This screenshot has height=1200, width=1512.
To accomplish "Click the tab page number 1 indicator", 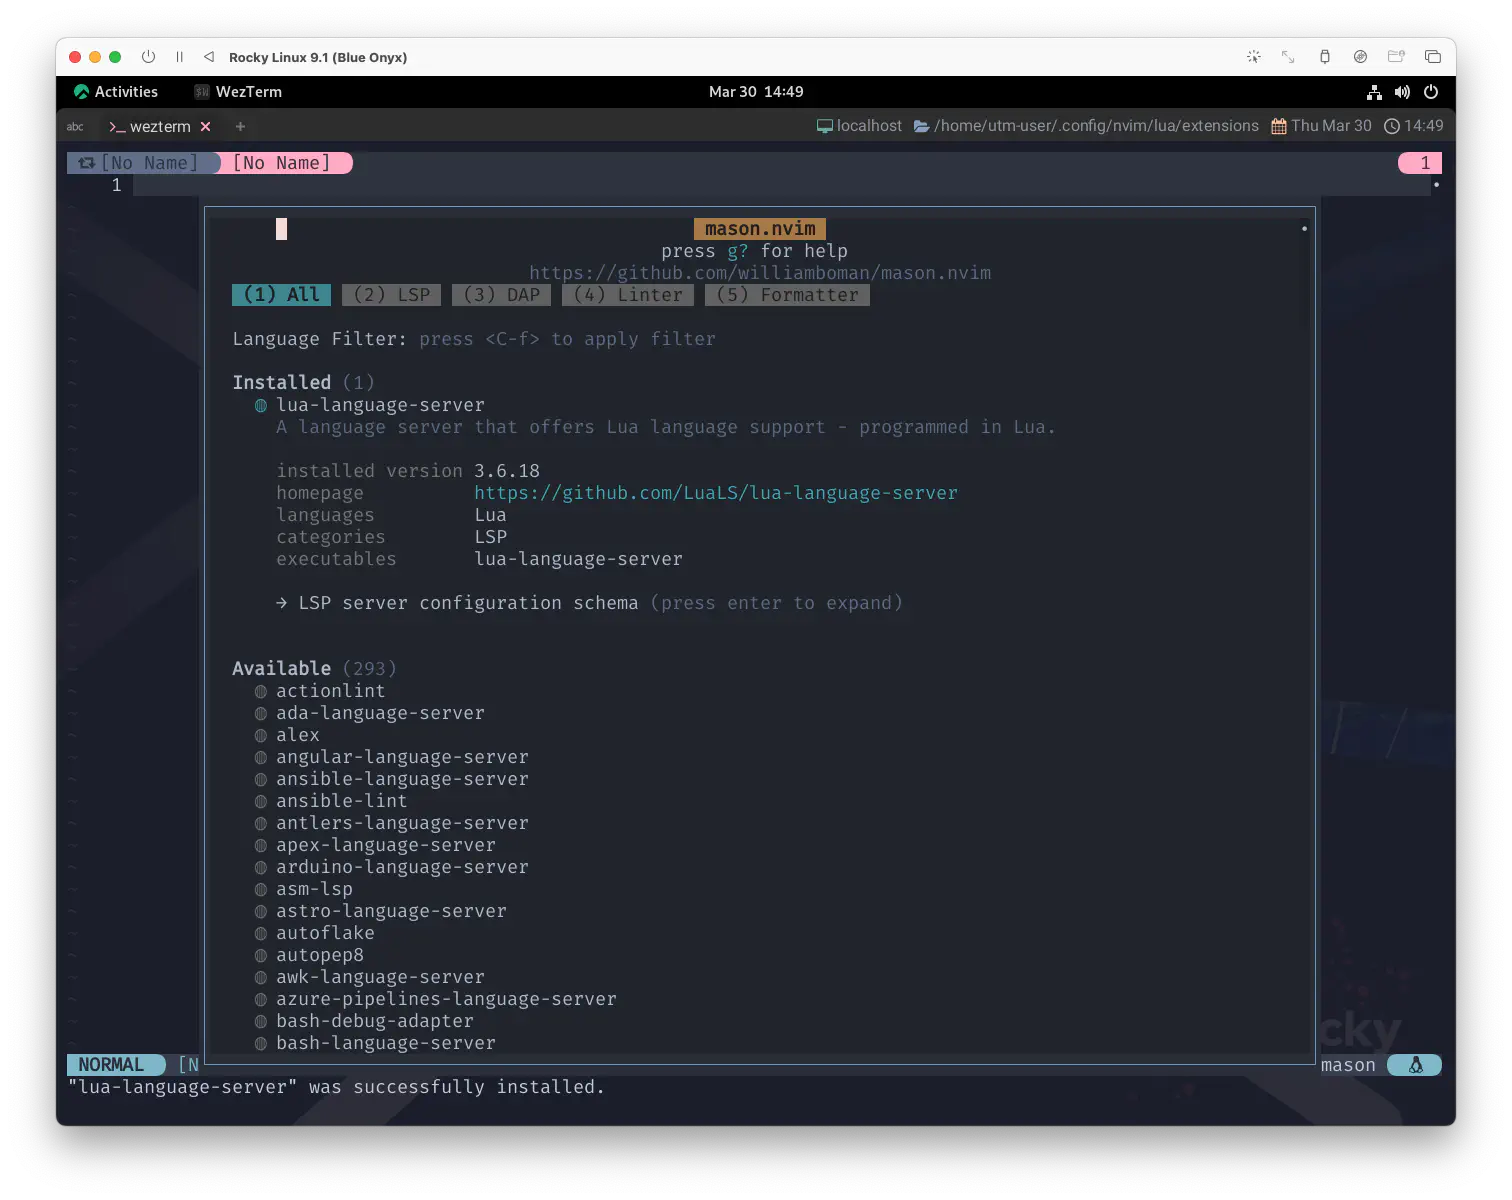I will tap(1420, 163).
